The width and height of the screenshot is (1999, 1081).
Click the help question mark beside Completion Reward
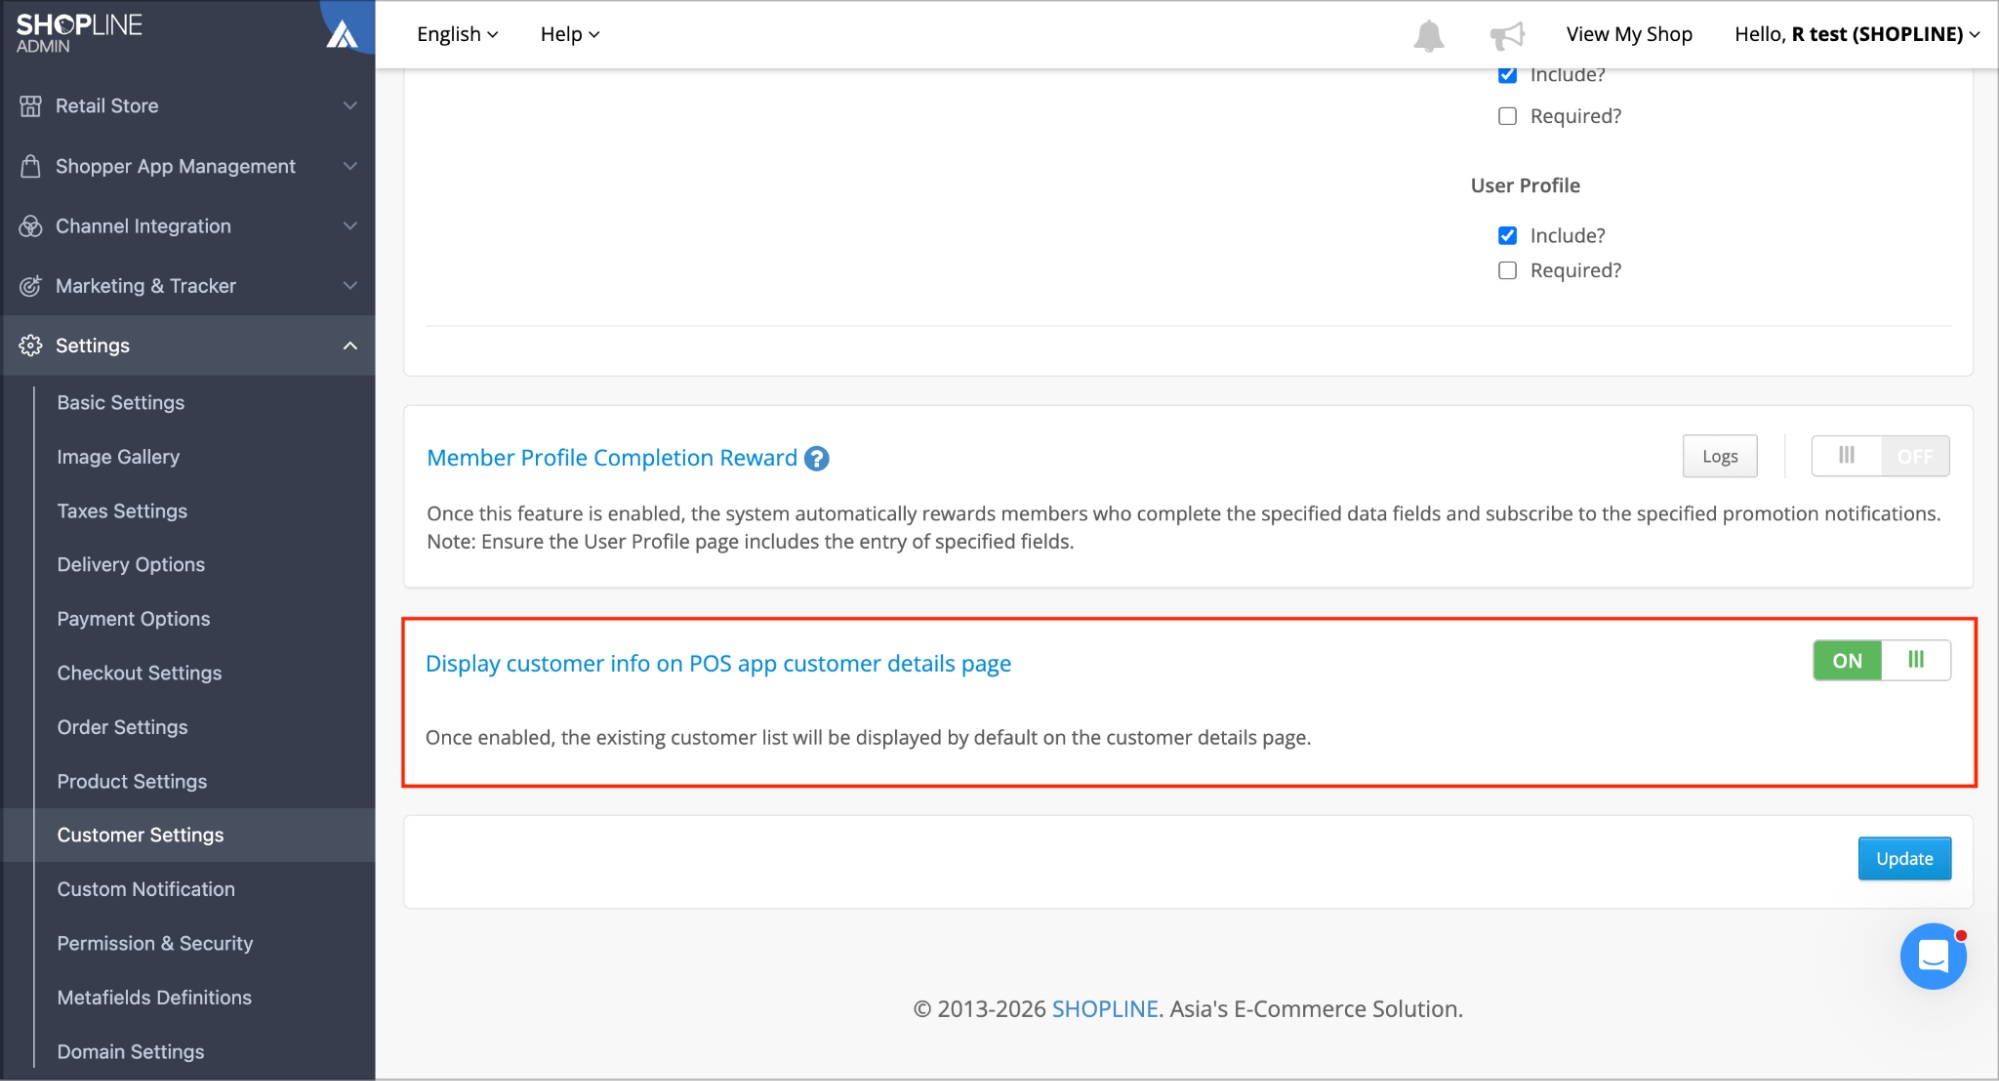(x=817, y=458)
